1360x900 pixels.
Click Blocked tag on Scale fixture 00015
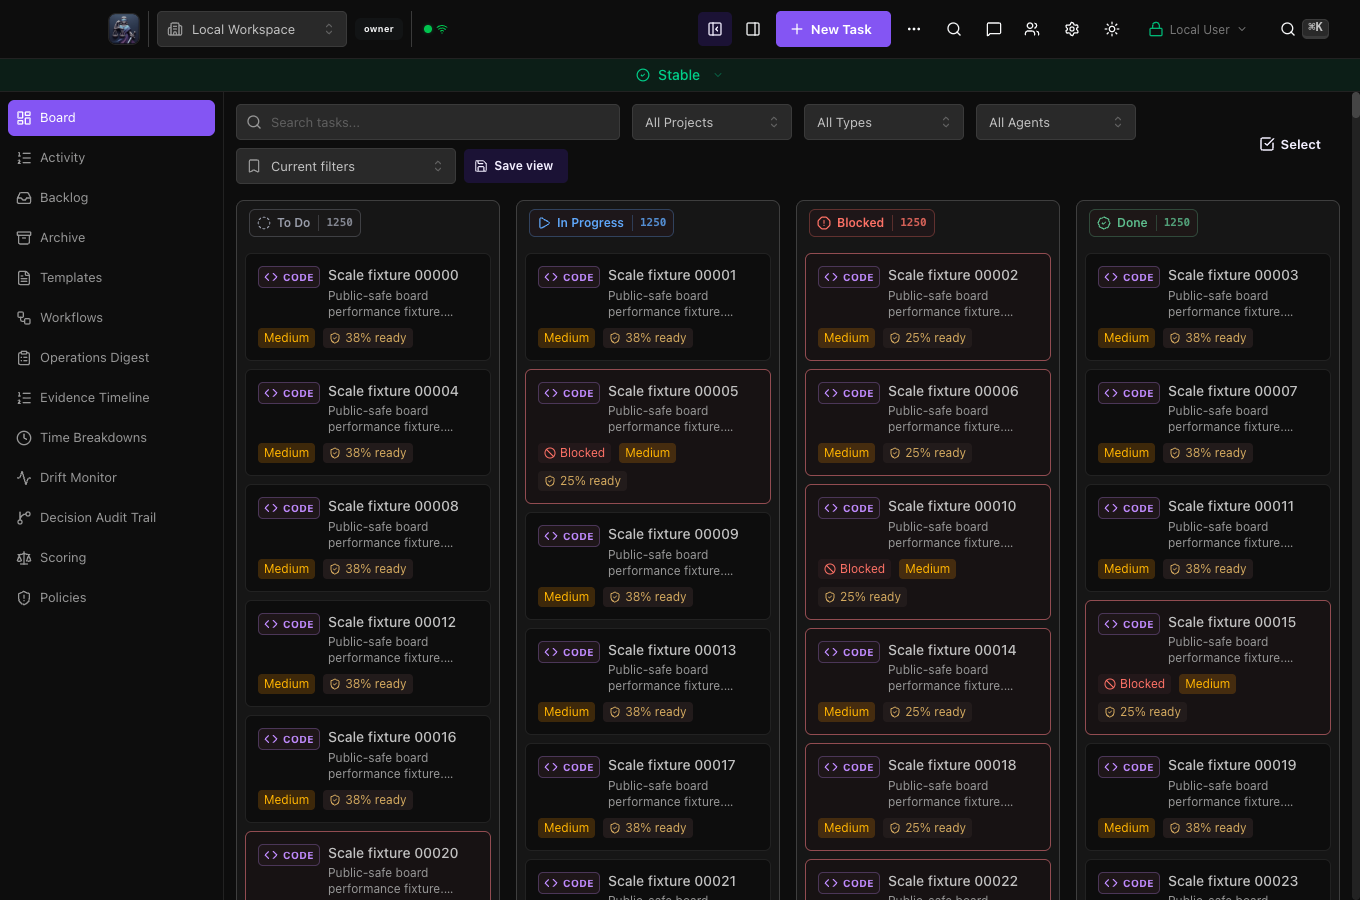pos(1134,684)
